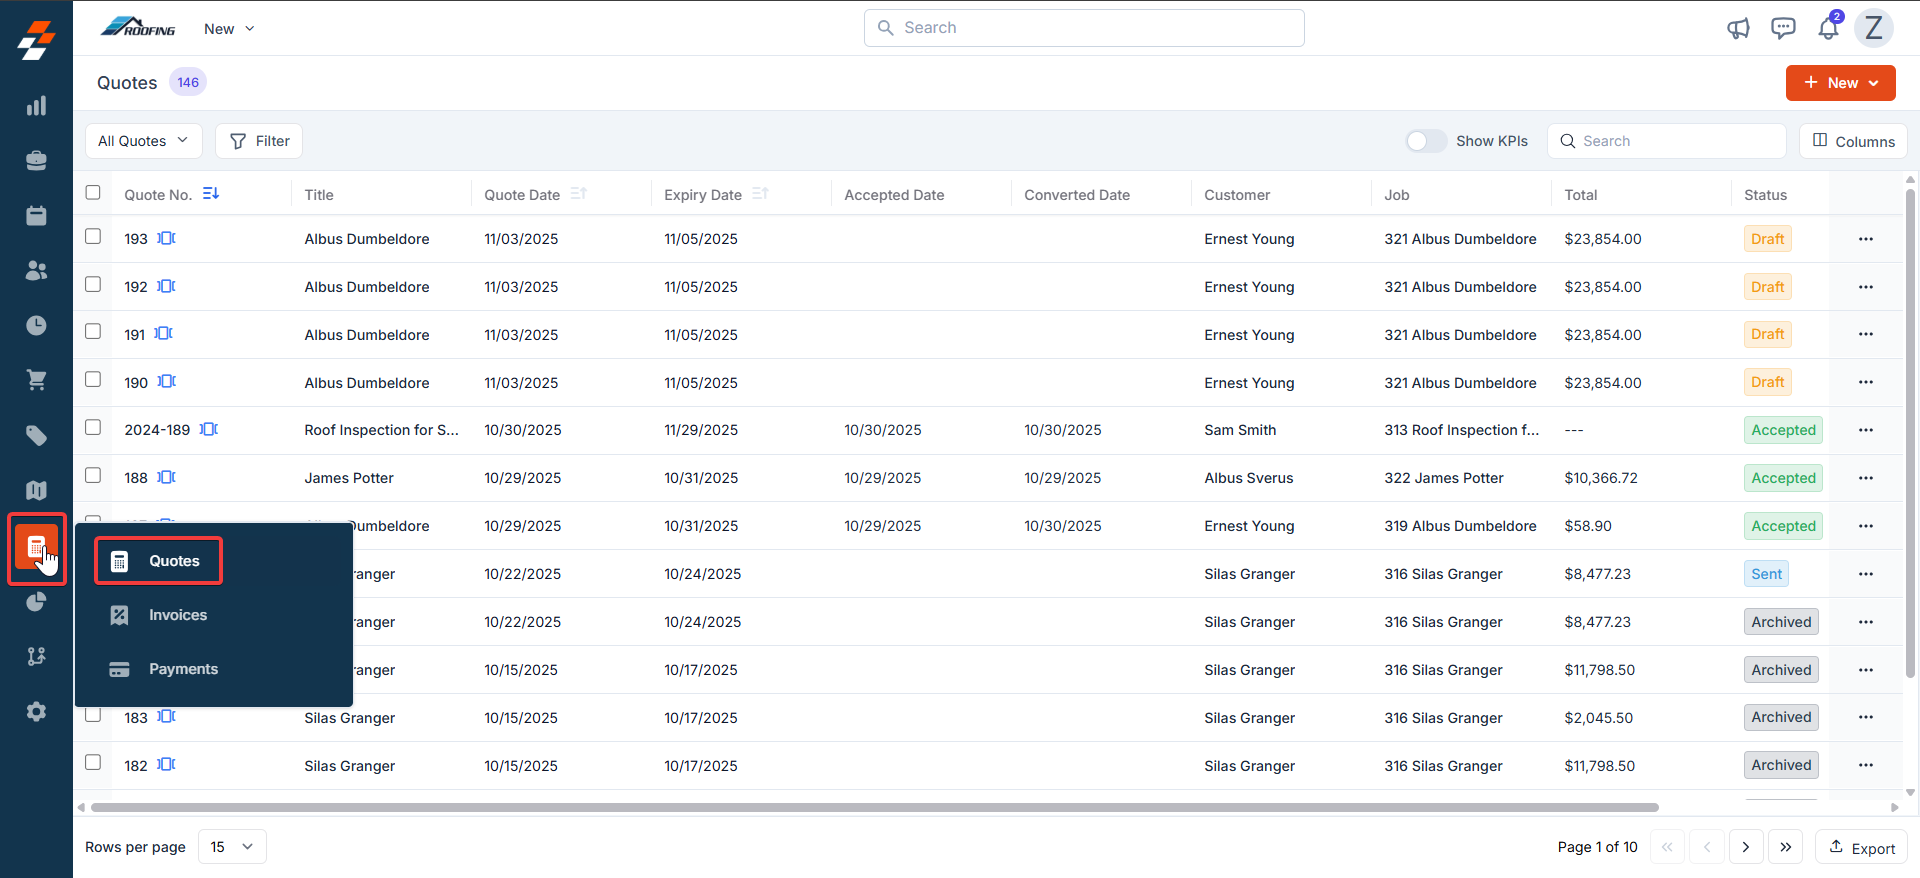Select Payments in the flyout menu
The image size is (1920, 878).
183,669
